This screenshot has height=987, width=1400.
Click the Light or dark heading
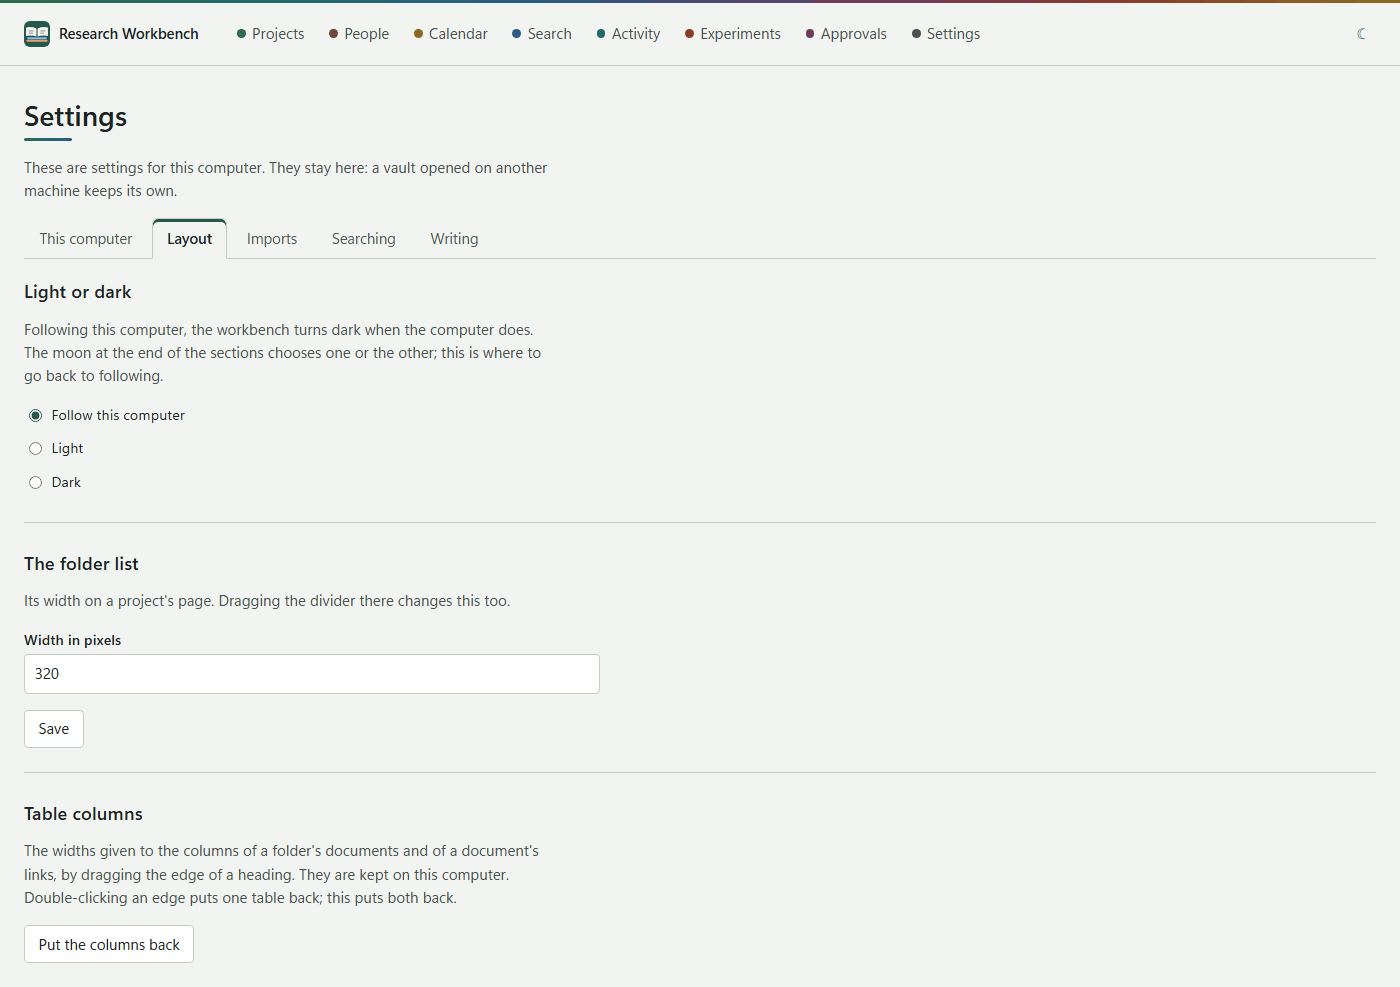[x=78, y=292]
